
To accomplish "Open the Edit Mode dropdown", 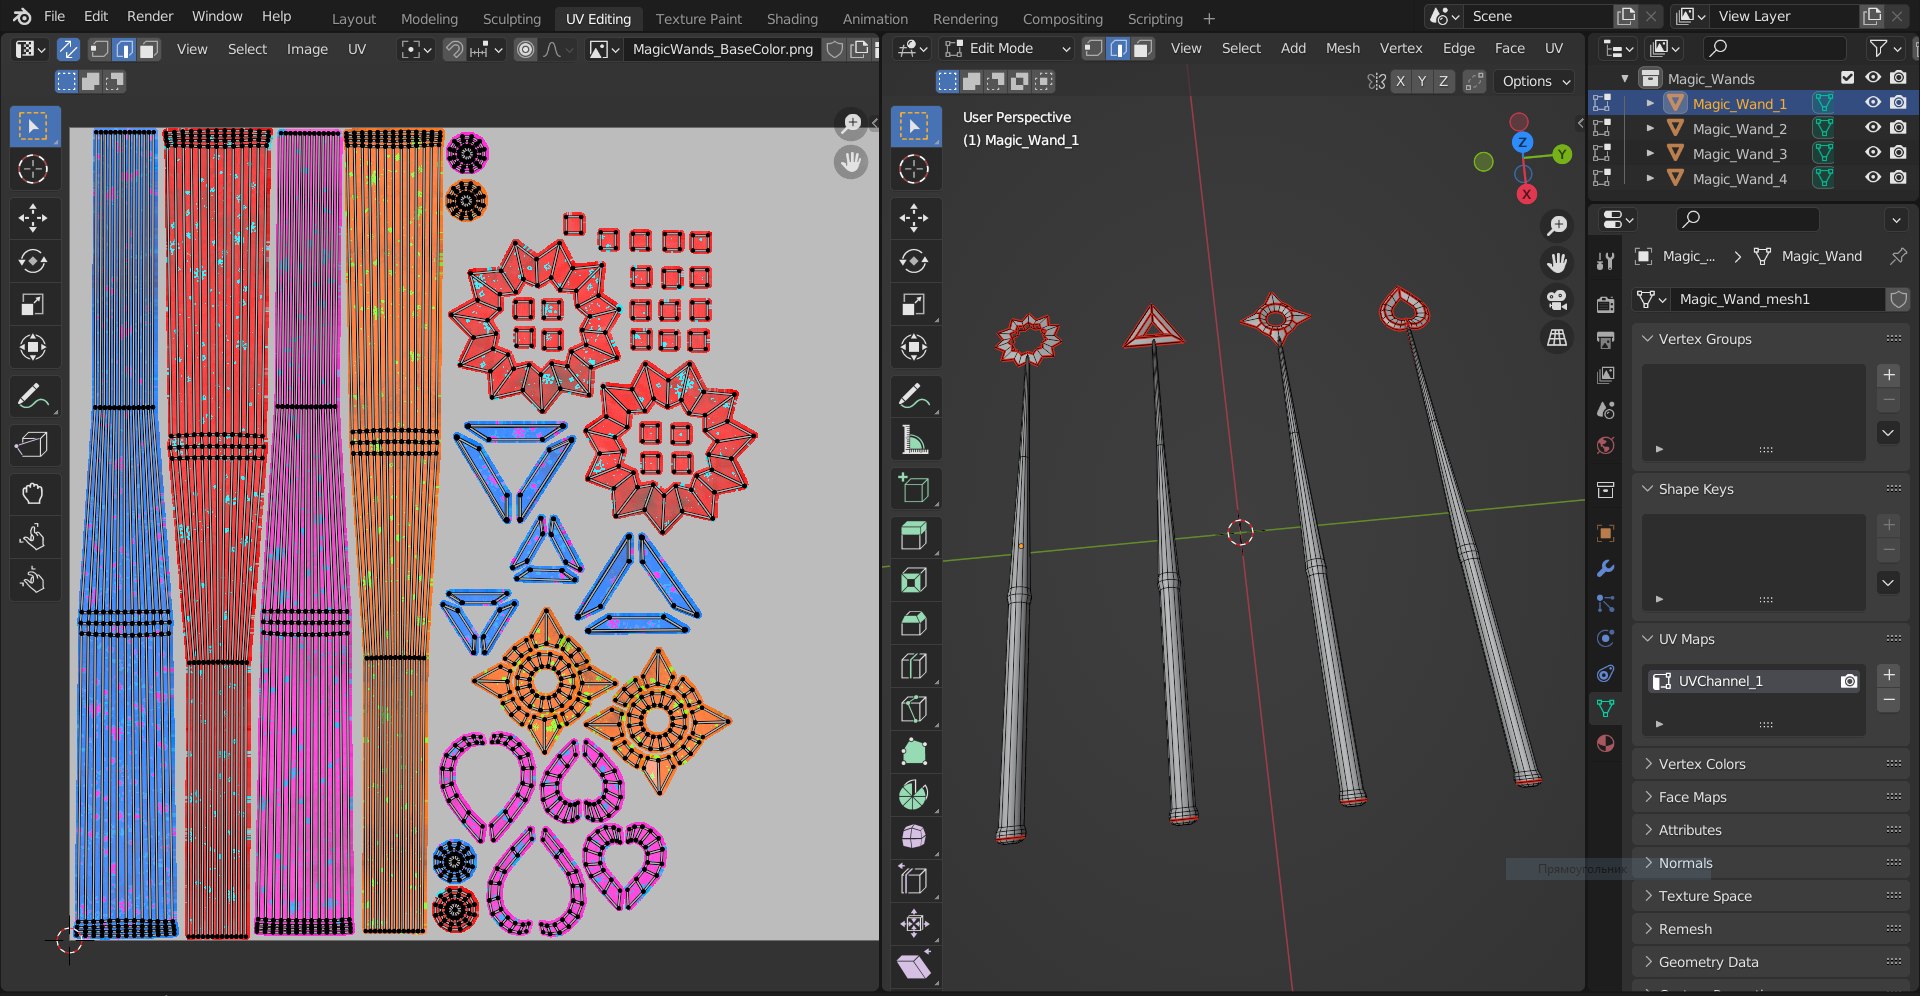I will (x=1007, y=48).
